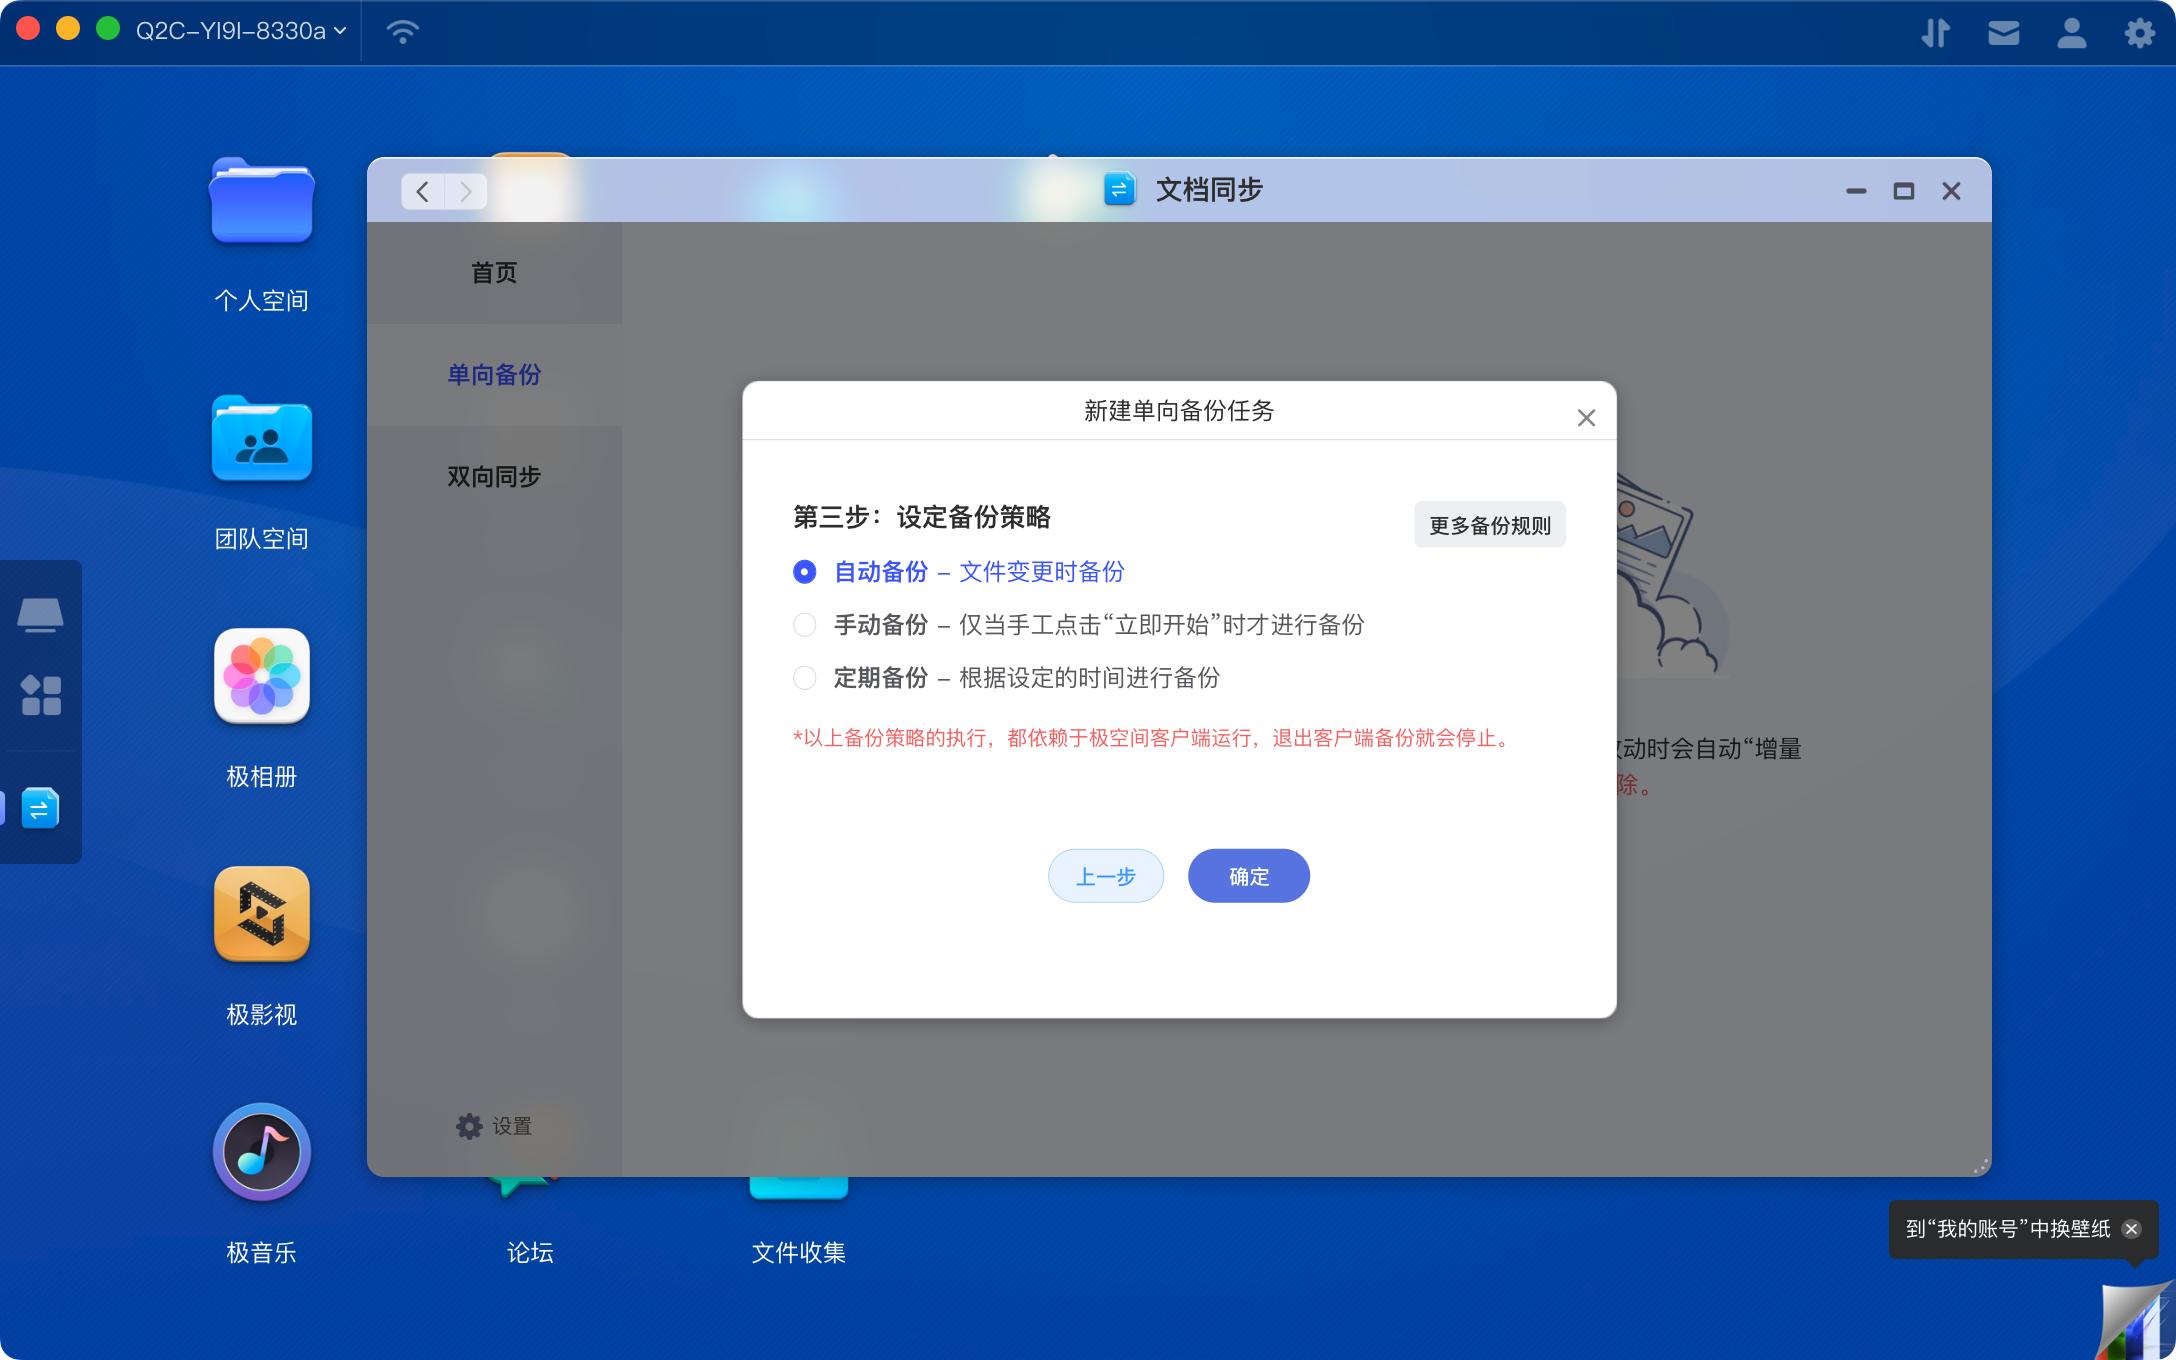Open system settings via the gear icon
Screen dimensions: 2176x1360
2140,32
